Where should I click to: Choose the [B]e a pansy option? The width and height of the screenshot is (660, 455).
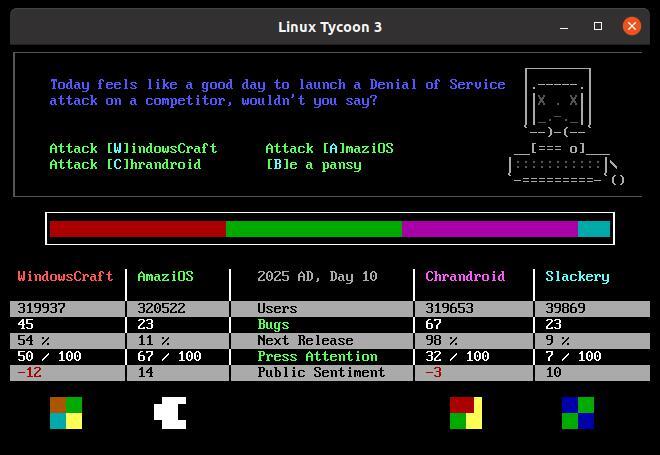point(313,164)
